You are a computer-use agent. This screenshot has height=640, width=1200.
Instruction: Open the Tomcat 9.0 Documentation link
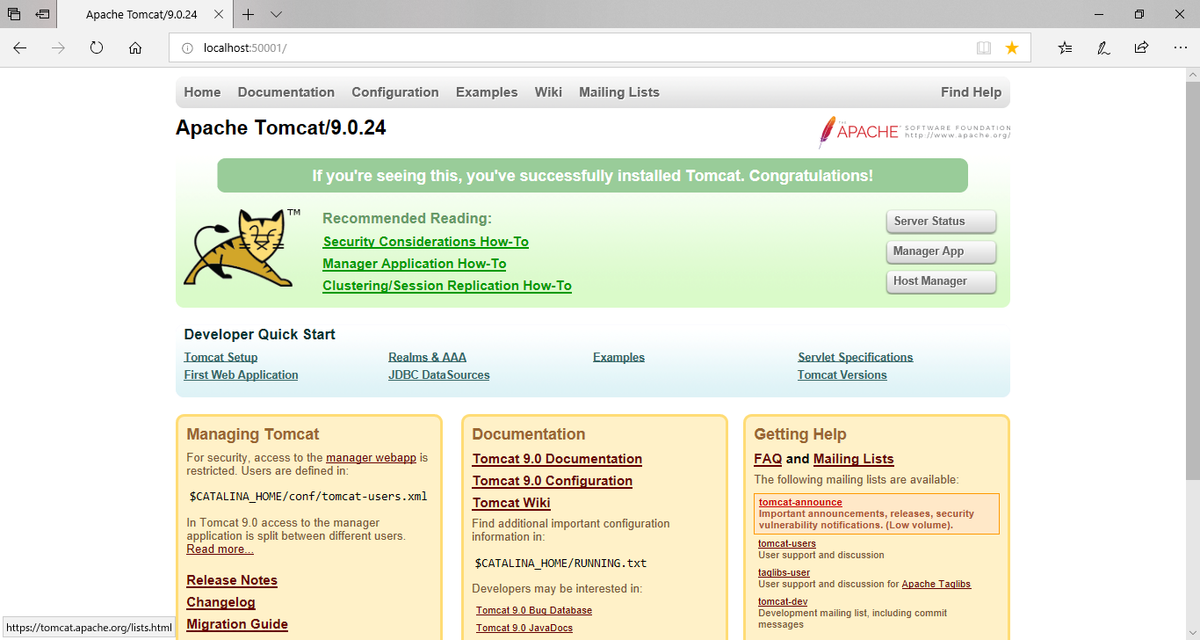tap(557, 459)
